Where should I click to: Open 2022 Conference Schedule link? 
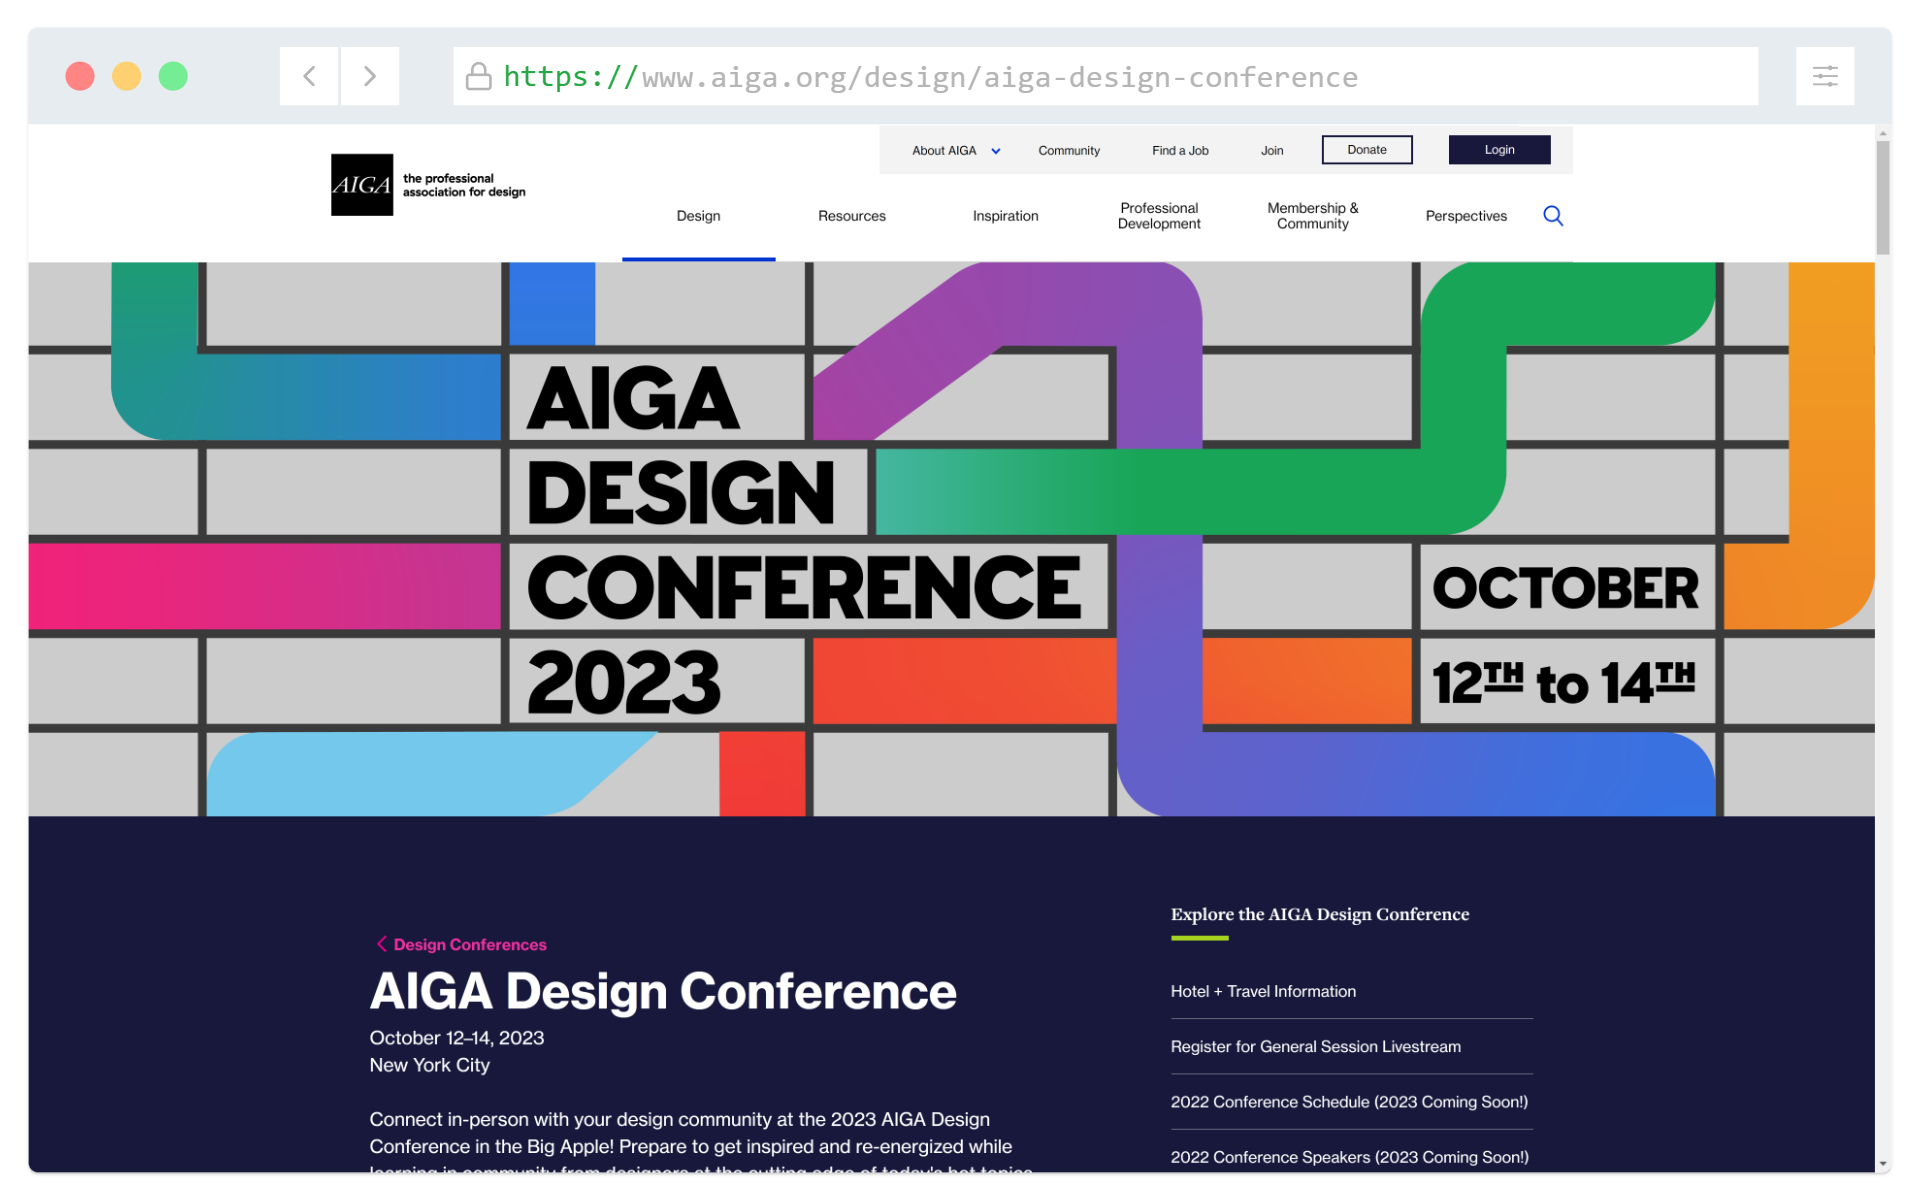pyautogui.click(x=1351, y=1101)
